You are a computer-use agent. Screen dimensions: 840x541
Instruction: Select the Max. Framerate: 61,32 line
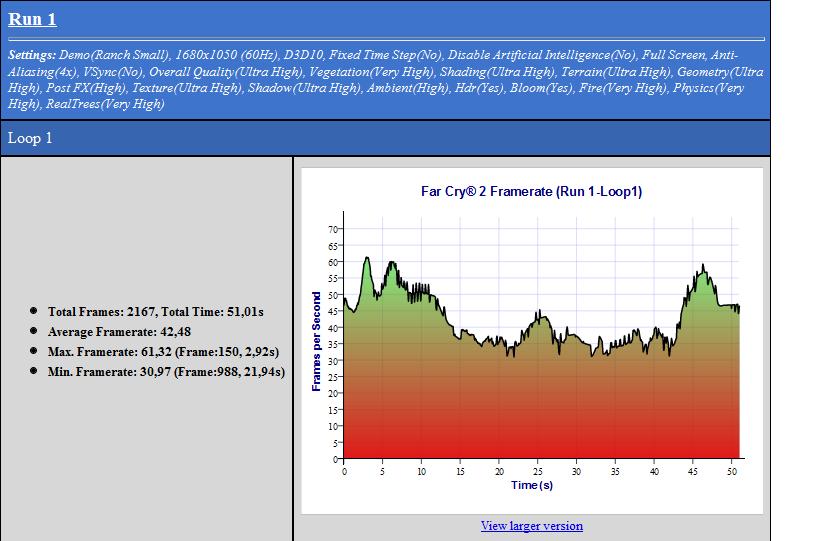click(x=163, y=352)
